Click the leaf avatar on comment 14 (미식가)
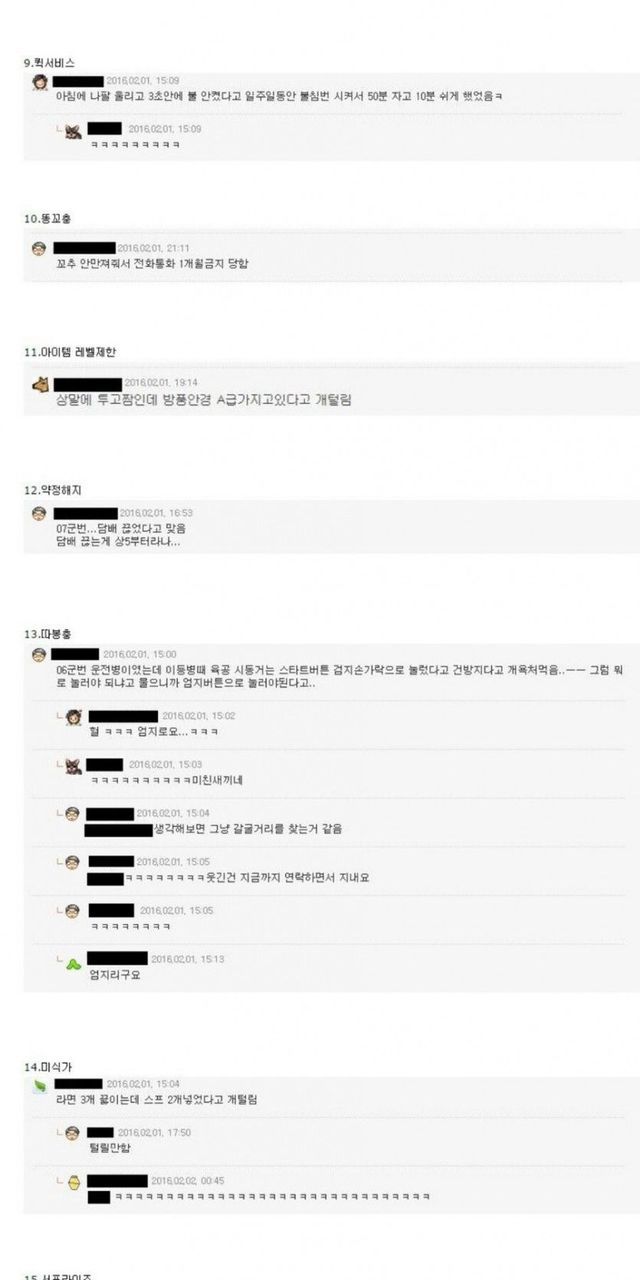This screenshot has height=1280, width=640. (x=40, y=1086)
